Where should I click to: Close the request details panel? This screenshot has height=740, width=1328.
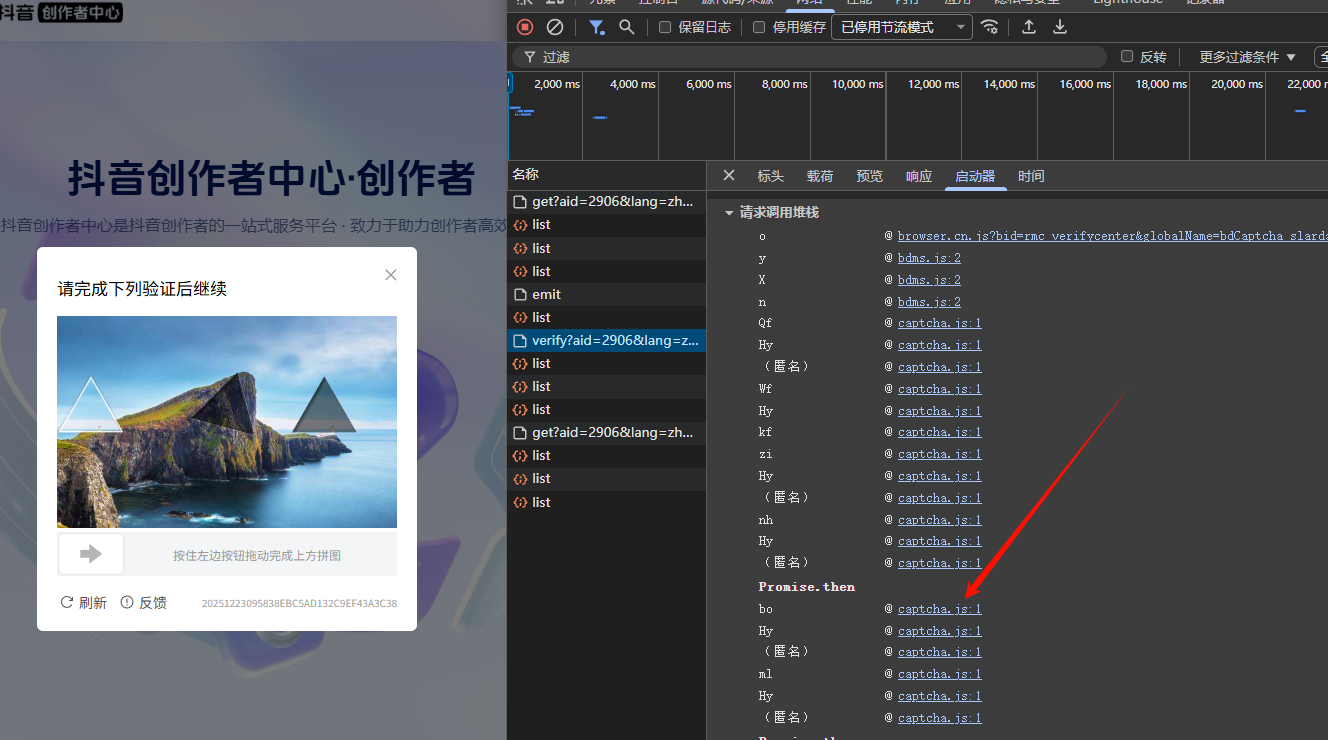click(x=729, y=175)
